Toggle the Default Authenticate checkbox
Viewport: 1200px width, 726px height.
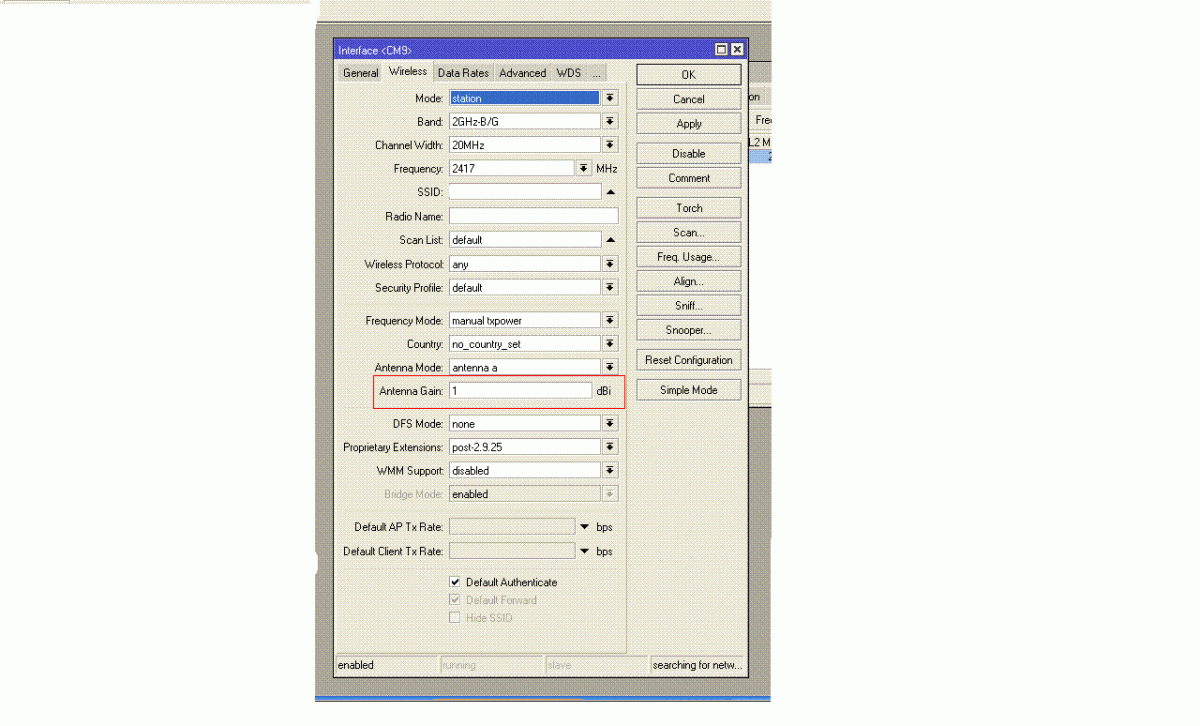pyautogui.click(x=455, y=582)
